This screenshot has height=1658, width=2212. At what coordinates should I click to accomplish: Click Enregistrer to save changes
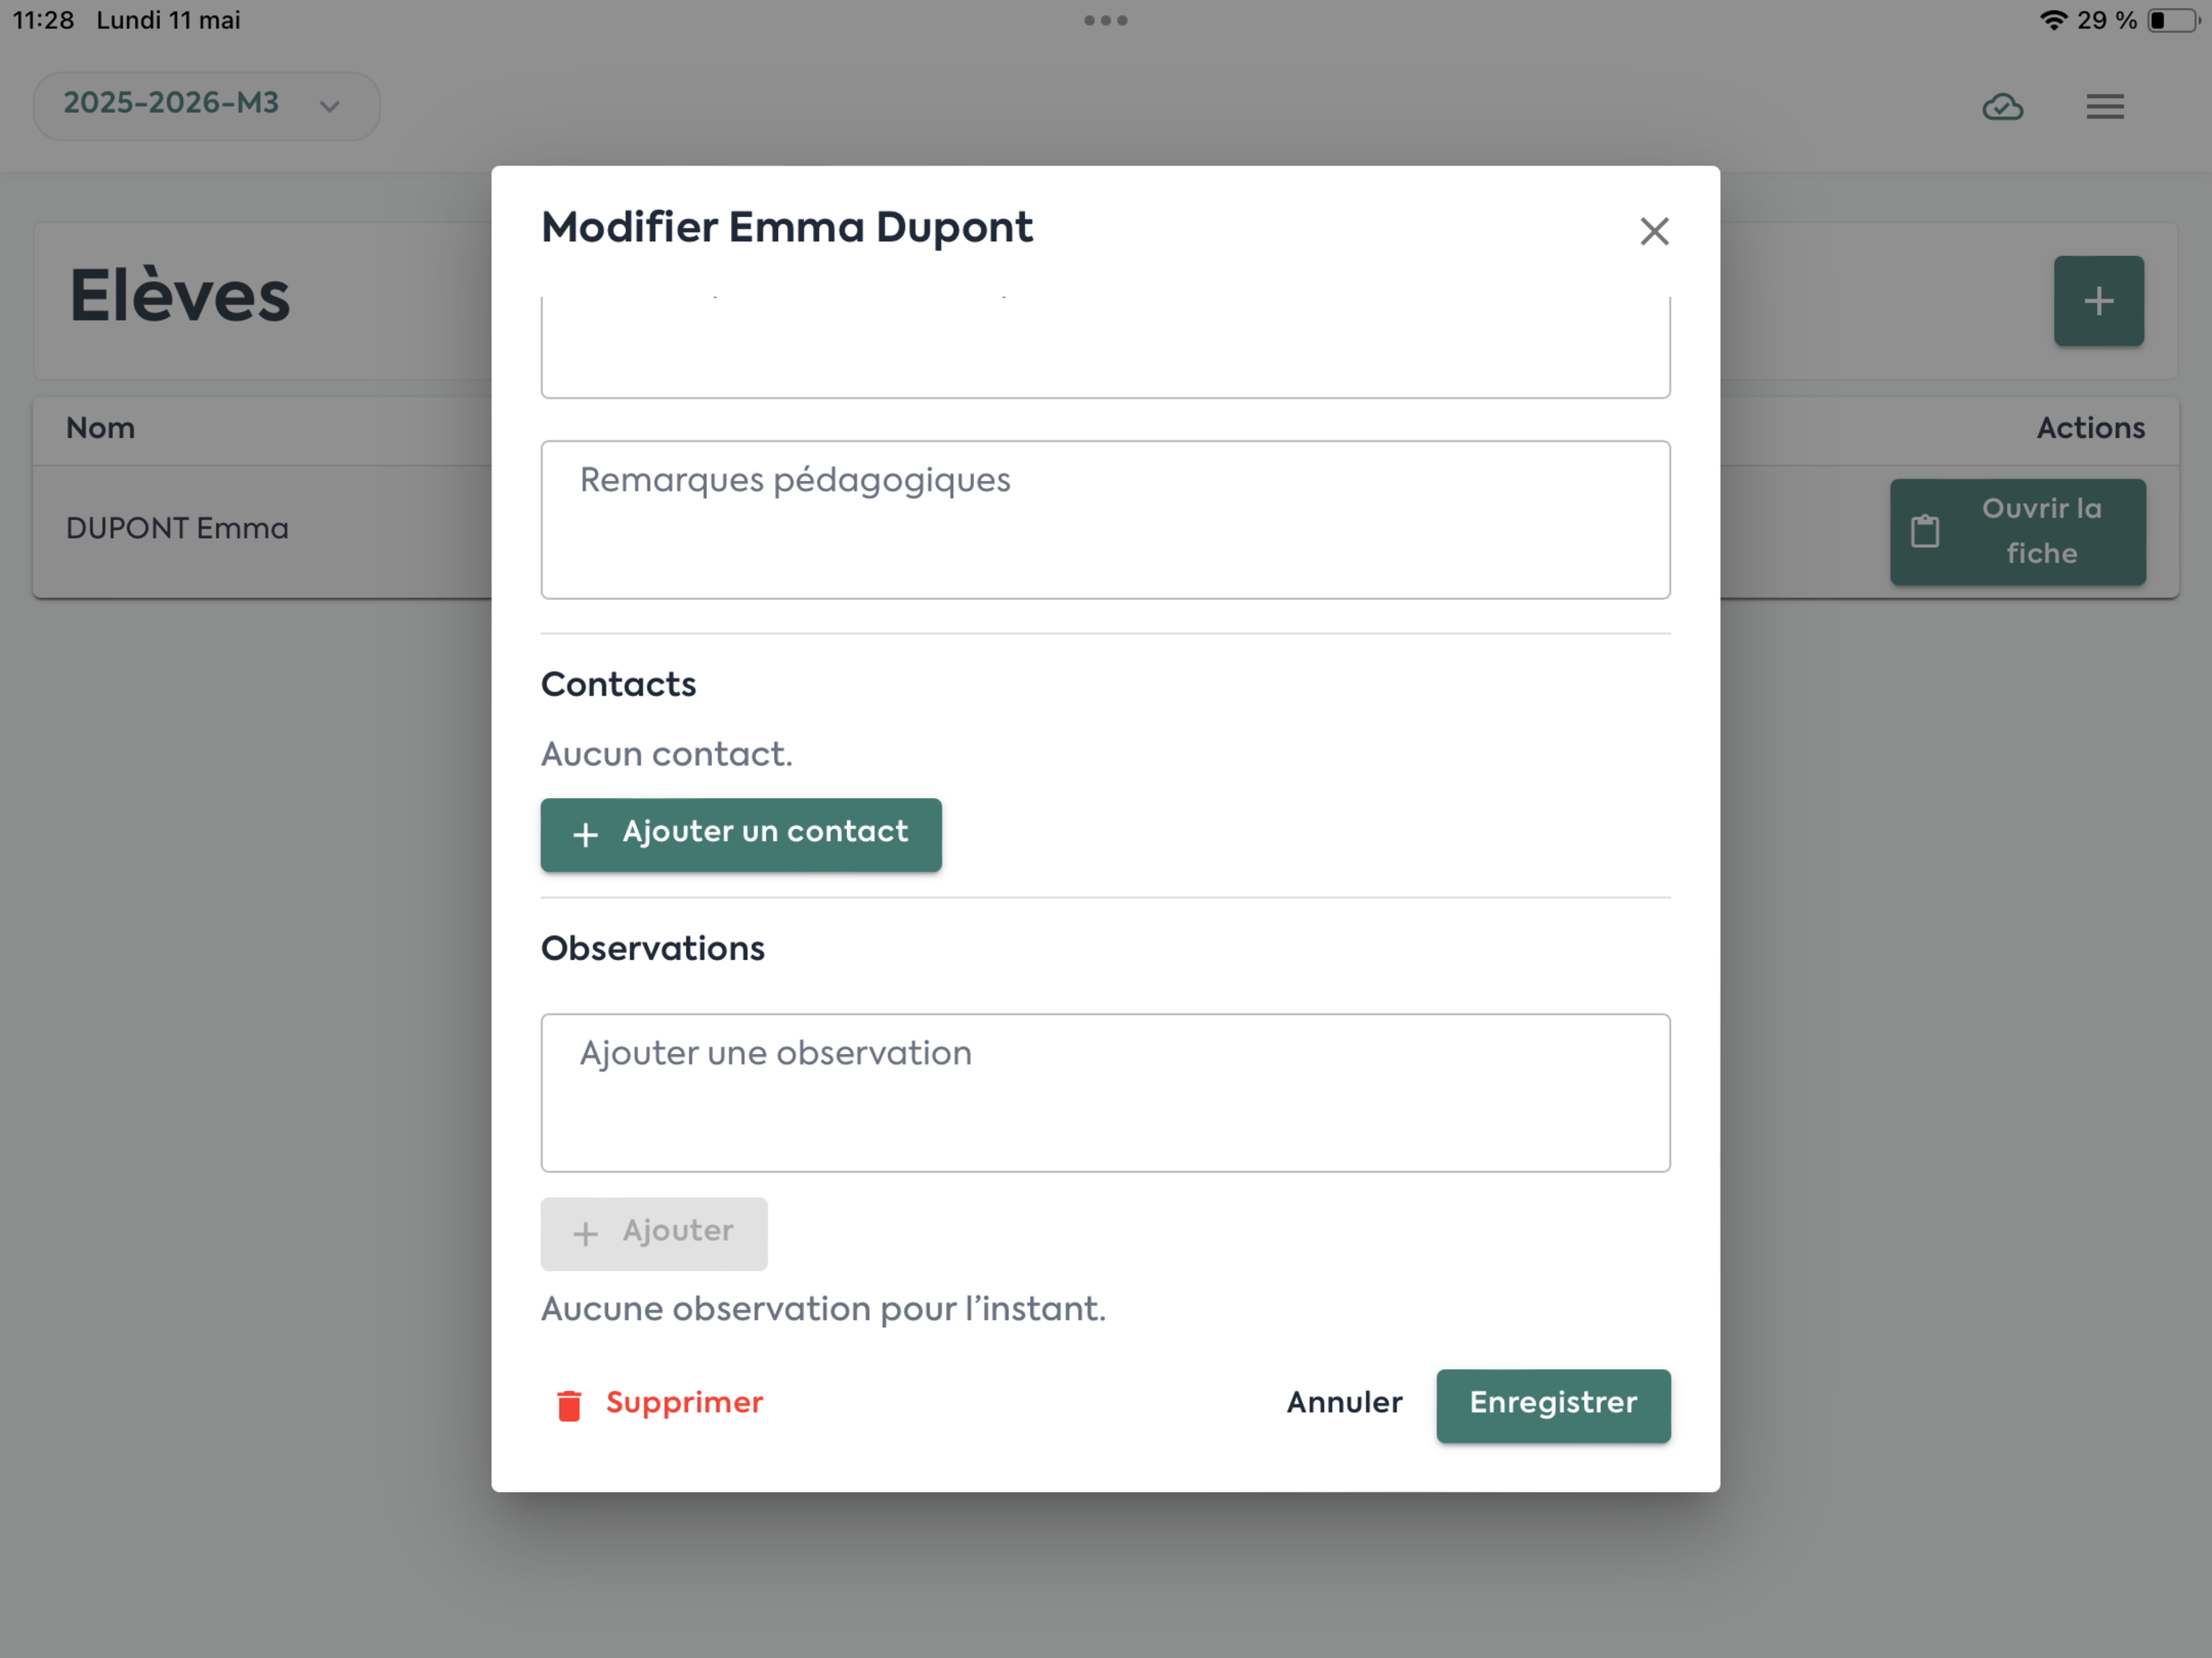(1553, 1404)
